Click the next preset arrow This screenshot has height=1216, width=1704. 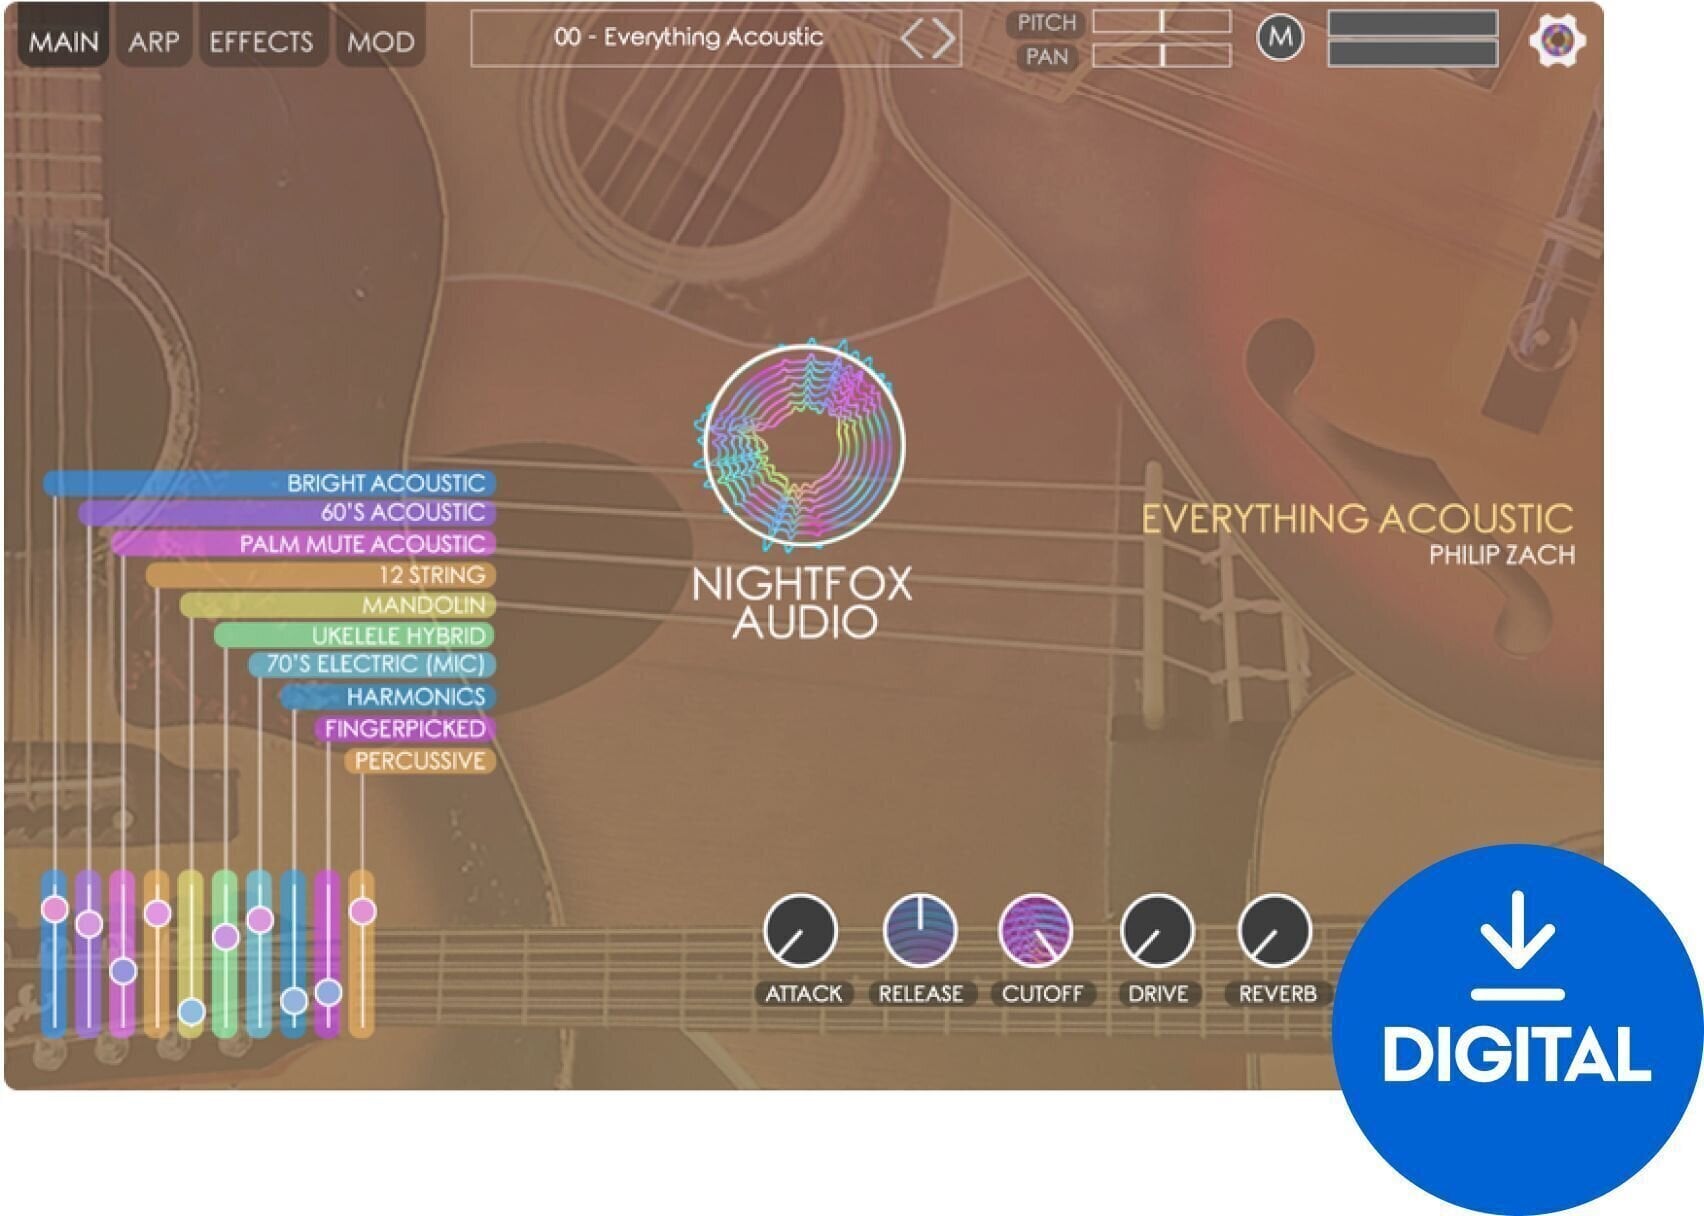[x=946, y=40]
